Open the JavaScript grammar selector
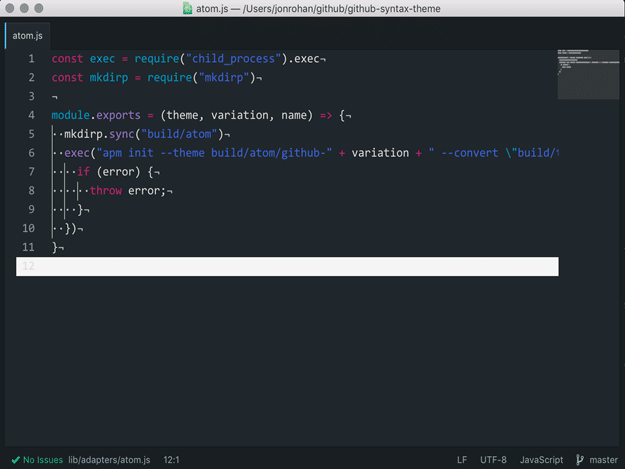This screenshot has height=469, width=625. click(541, 460)
